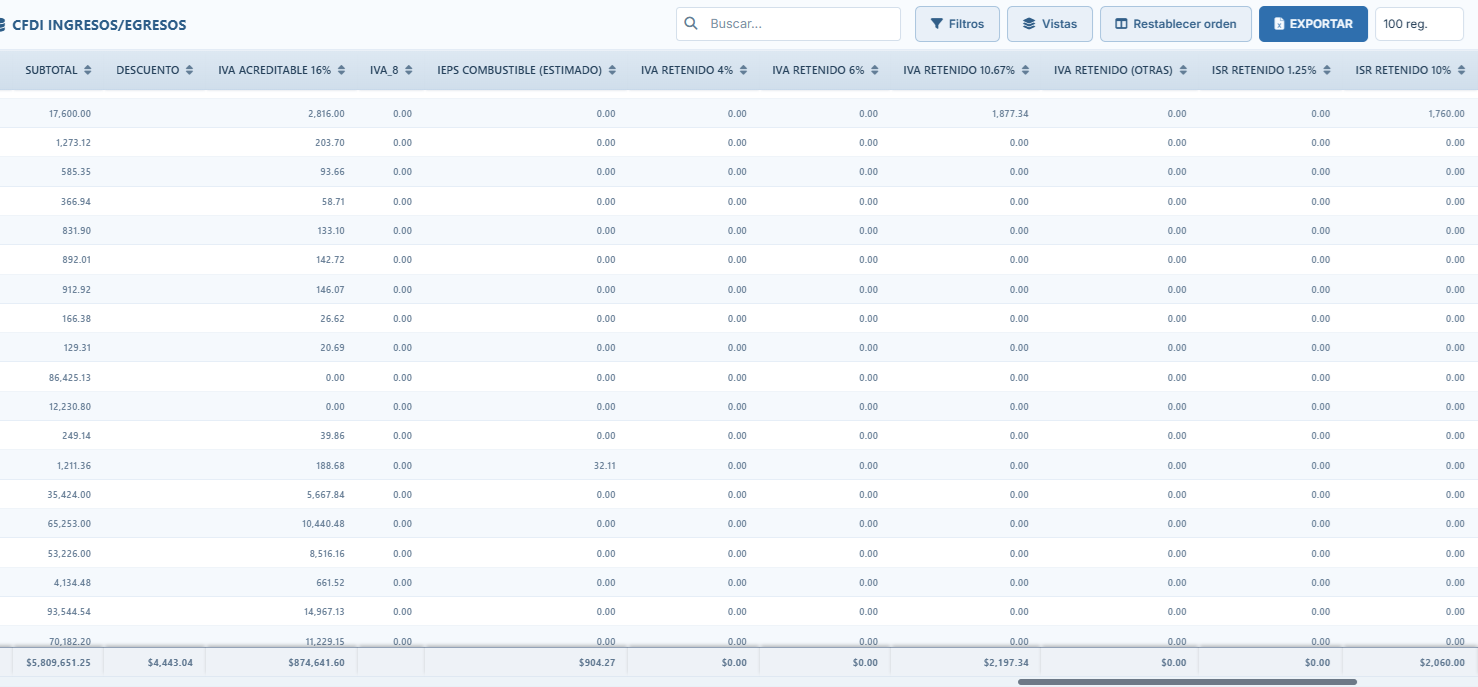Click subtotal cell 585.35
Image resolution: width=1478 pixels, height=687 pixels.
point(76,172)
